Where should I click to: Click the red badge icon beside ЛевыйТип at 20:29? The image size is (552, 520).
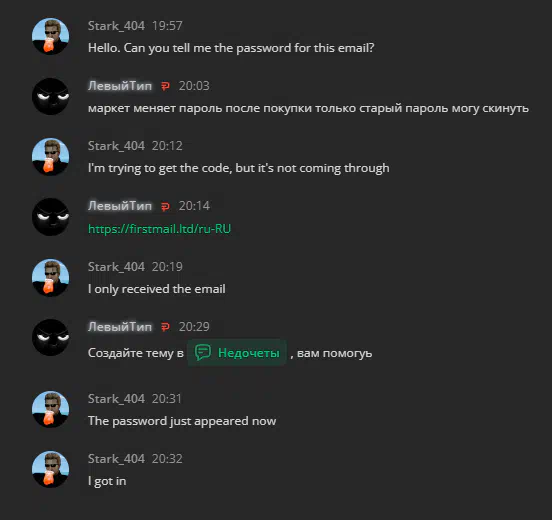coord(165,327)
